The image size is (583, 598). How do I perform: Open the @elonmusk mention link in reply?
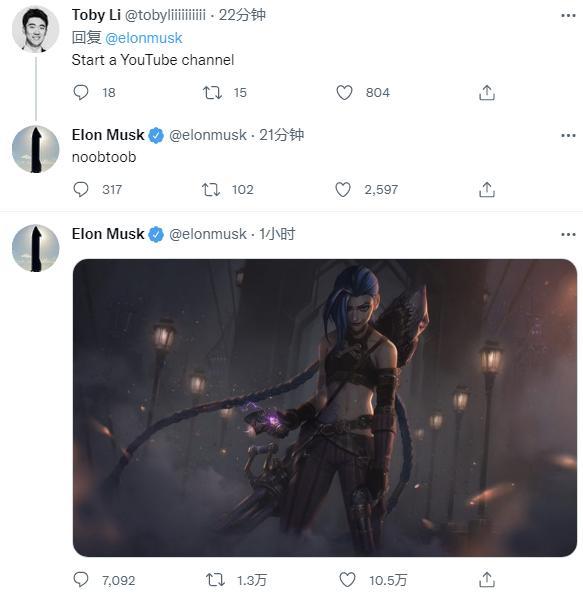[144, 38]
